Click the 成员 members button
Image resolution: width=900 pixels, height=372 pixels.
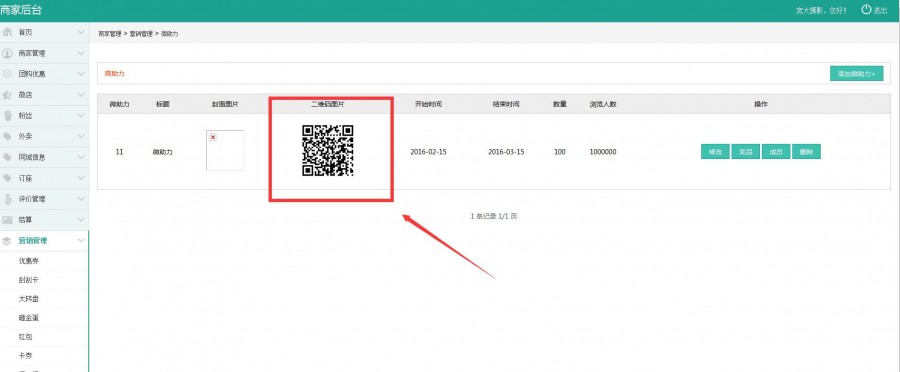coord(776,152)
